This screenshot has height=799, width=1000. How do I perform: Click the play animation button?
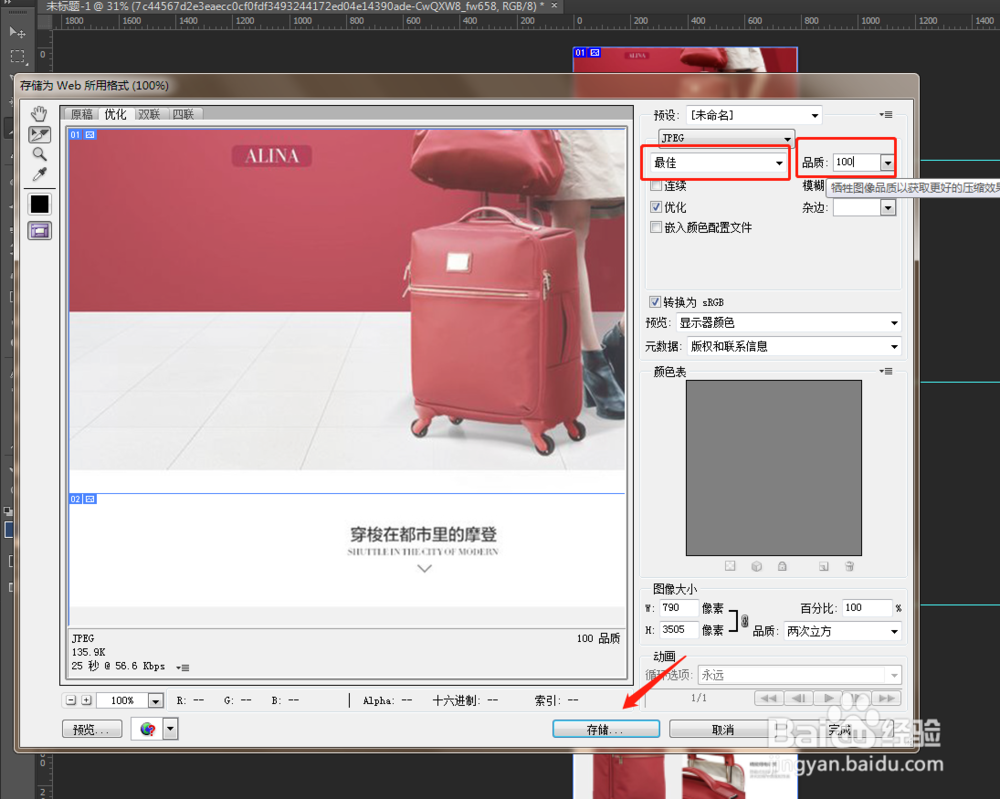pos(828,698)
